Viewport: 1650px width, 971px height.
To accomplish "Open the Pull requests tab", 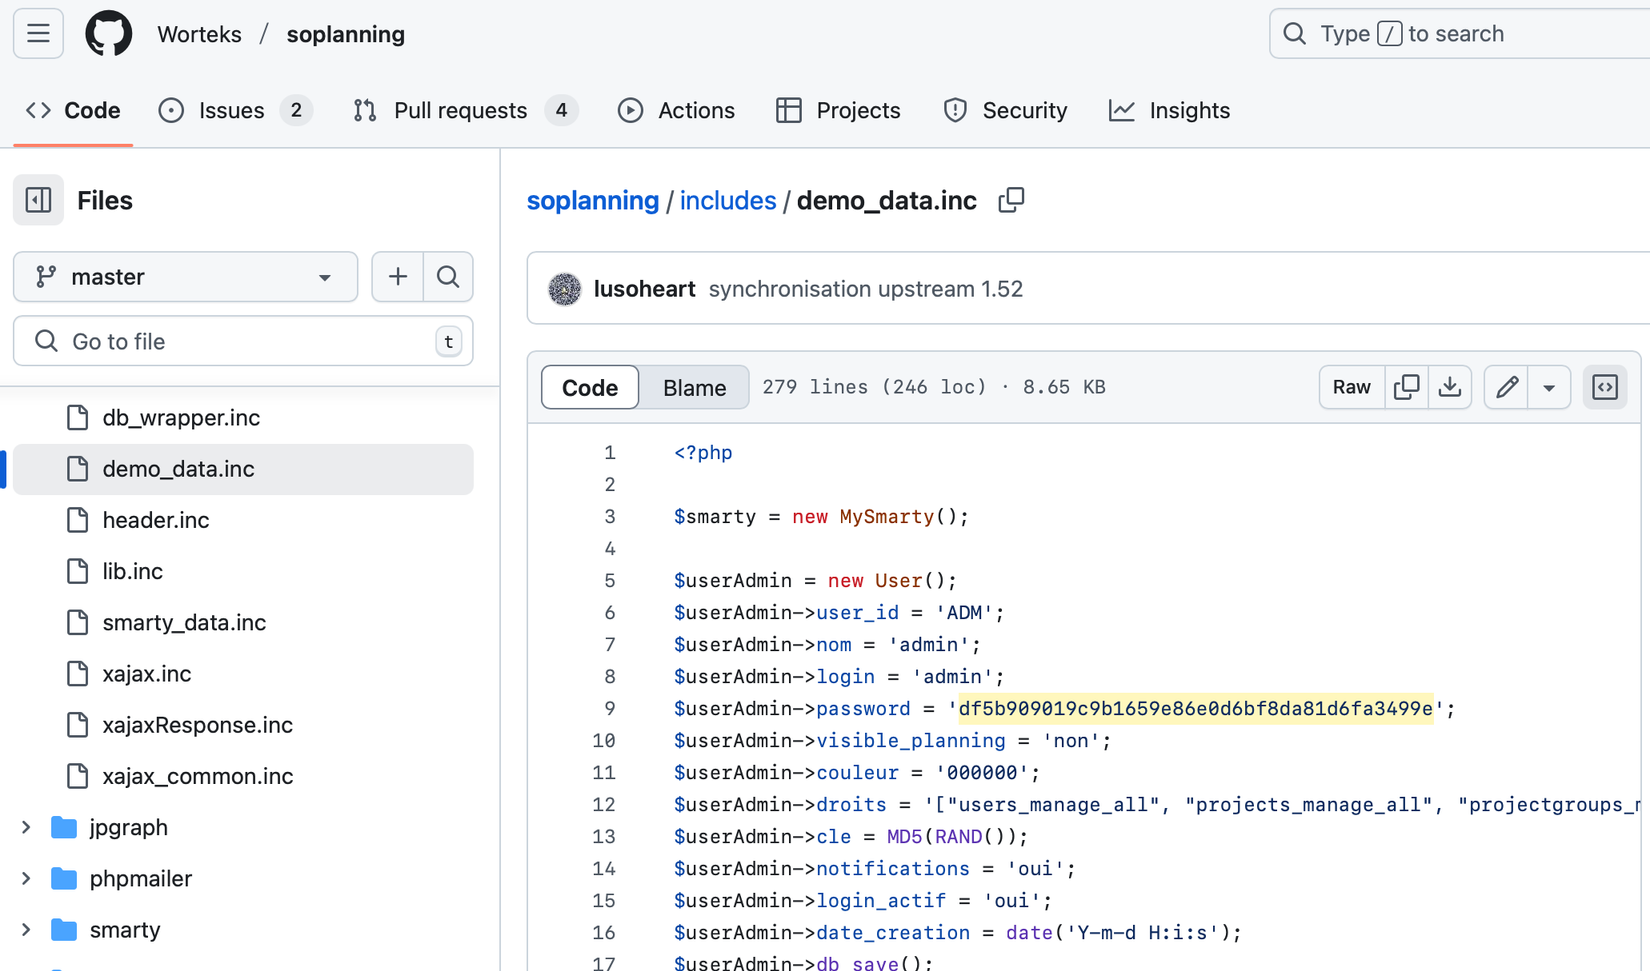I will (460, 110).
